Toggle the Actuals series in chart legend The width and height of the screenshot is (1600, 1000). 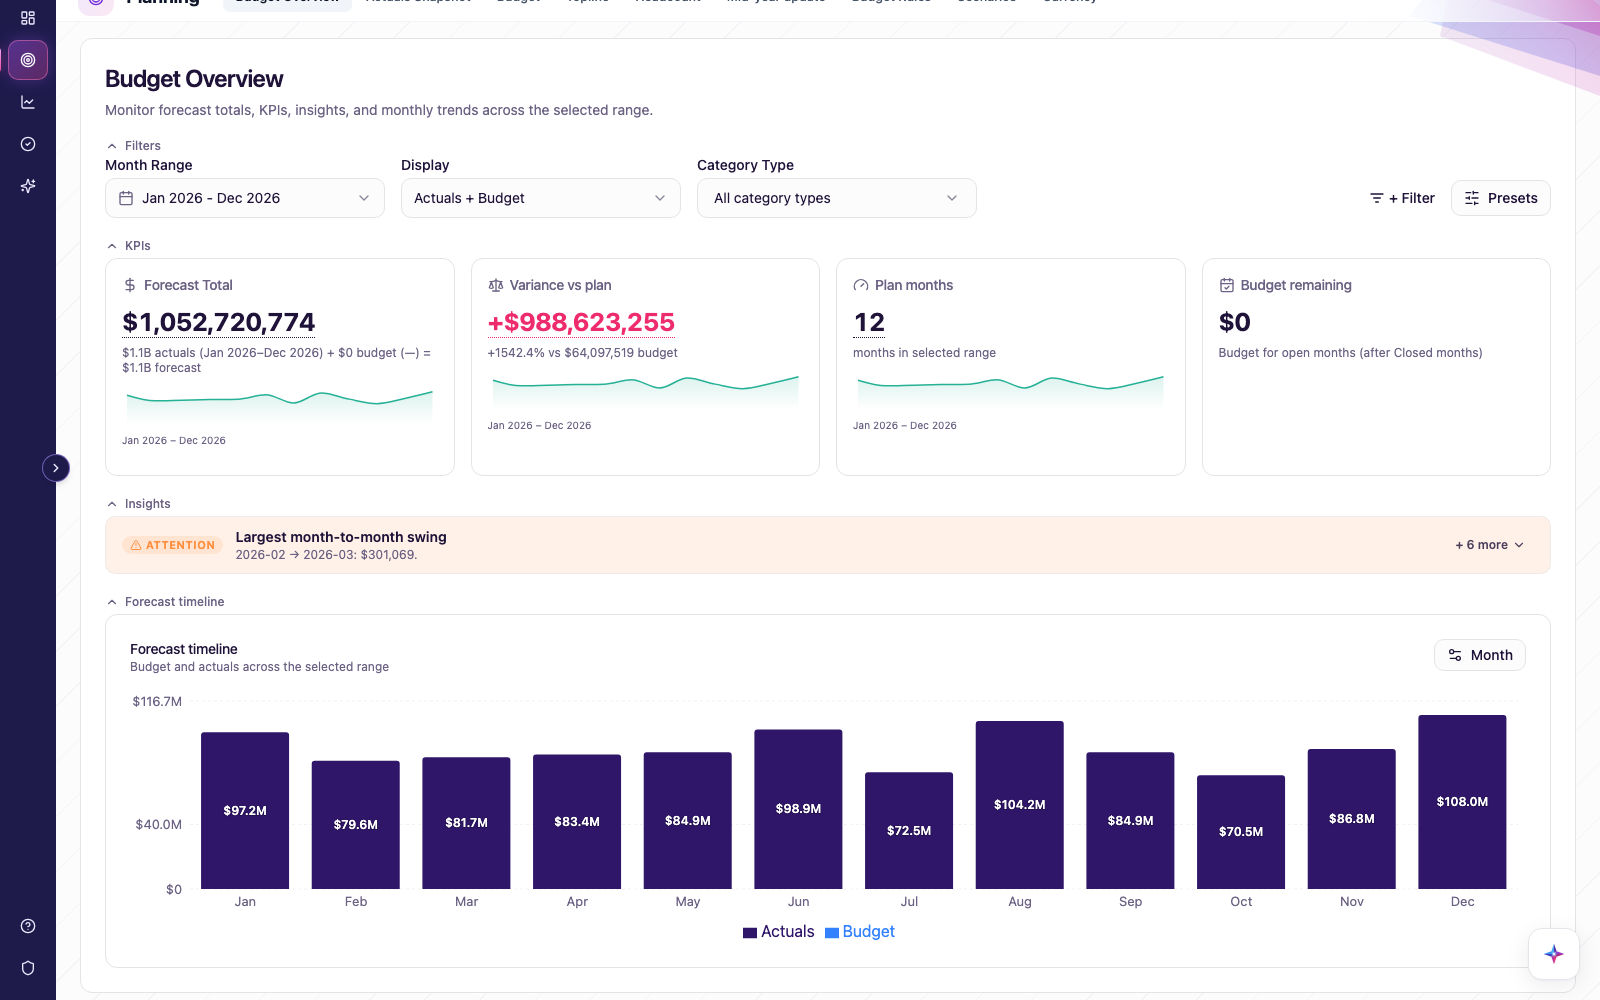coord(778,932)
